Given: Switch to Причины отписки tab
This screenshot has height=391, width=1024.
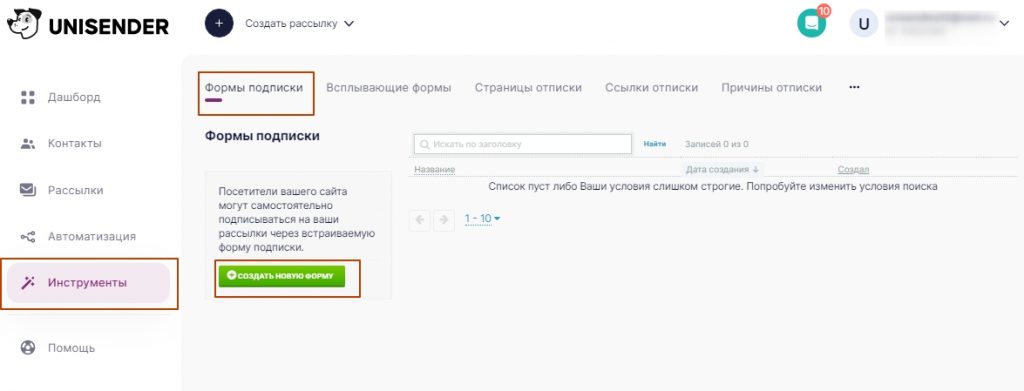Looking at the screenshot, I should click(772, 87).
